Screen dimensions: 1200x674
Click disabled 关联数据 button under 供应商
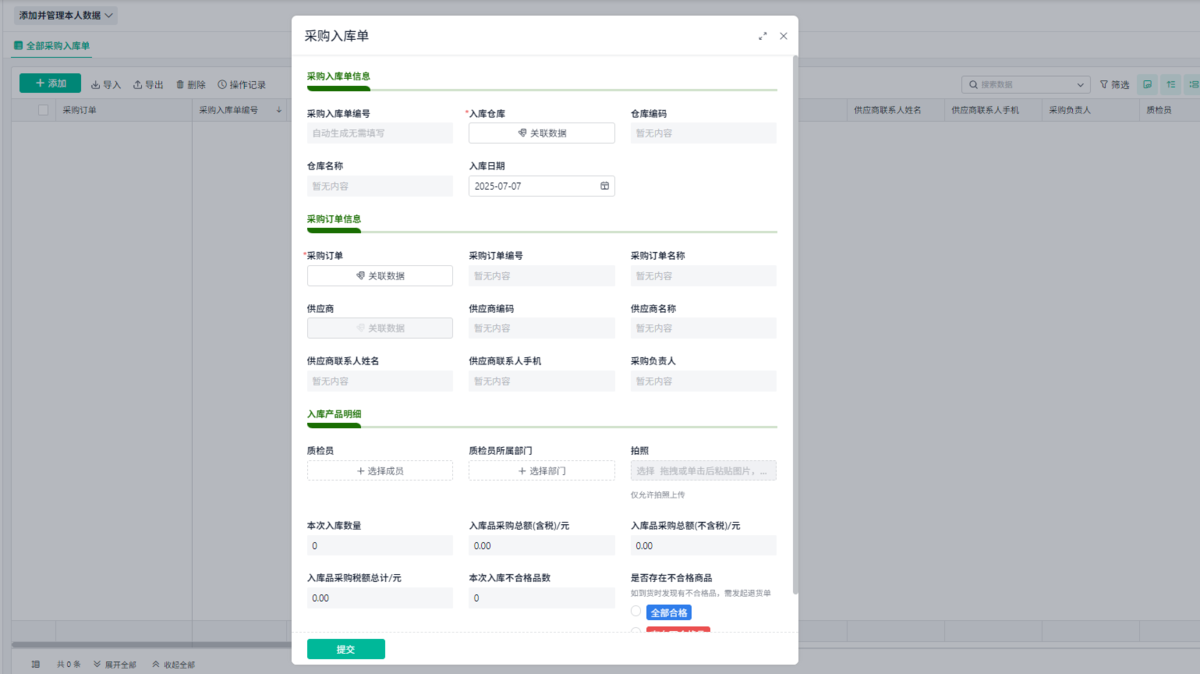point(380,328)
